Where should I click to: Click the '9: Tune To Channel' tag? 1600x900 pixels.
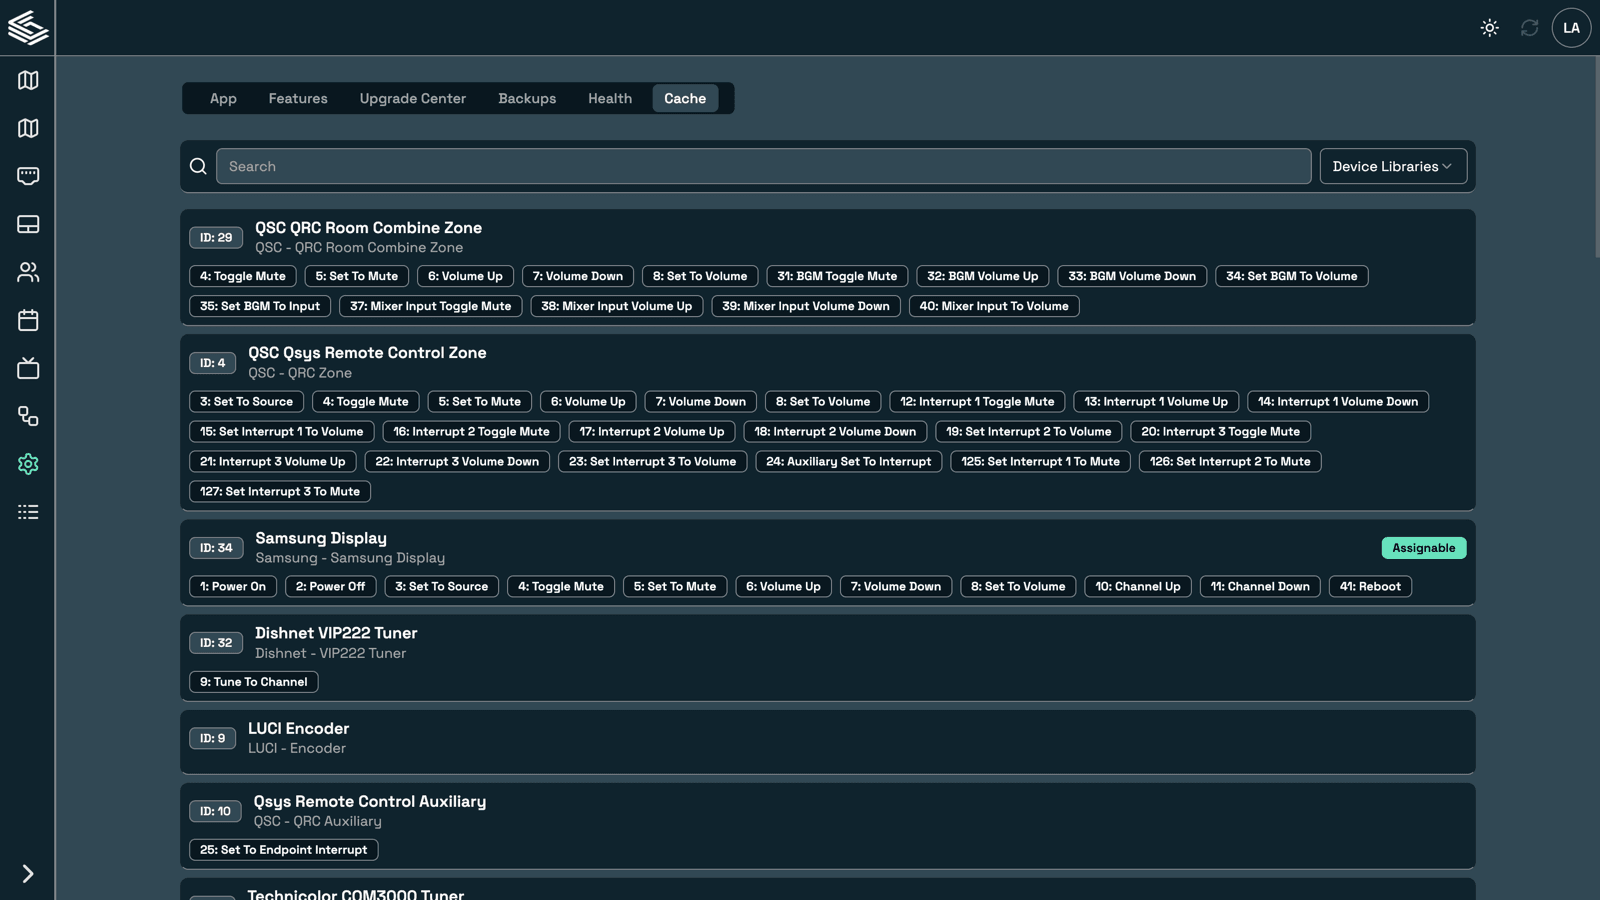coord(253,682)
